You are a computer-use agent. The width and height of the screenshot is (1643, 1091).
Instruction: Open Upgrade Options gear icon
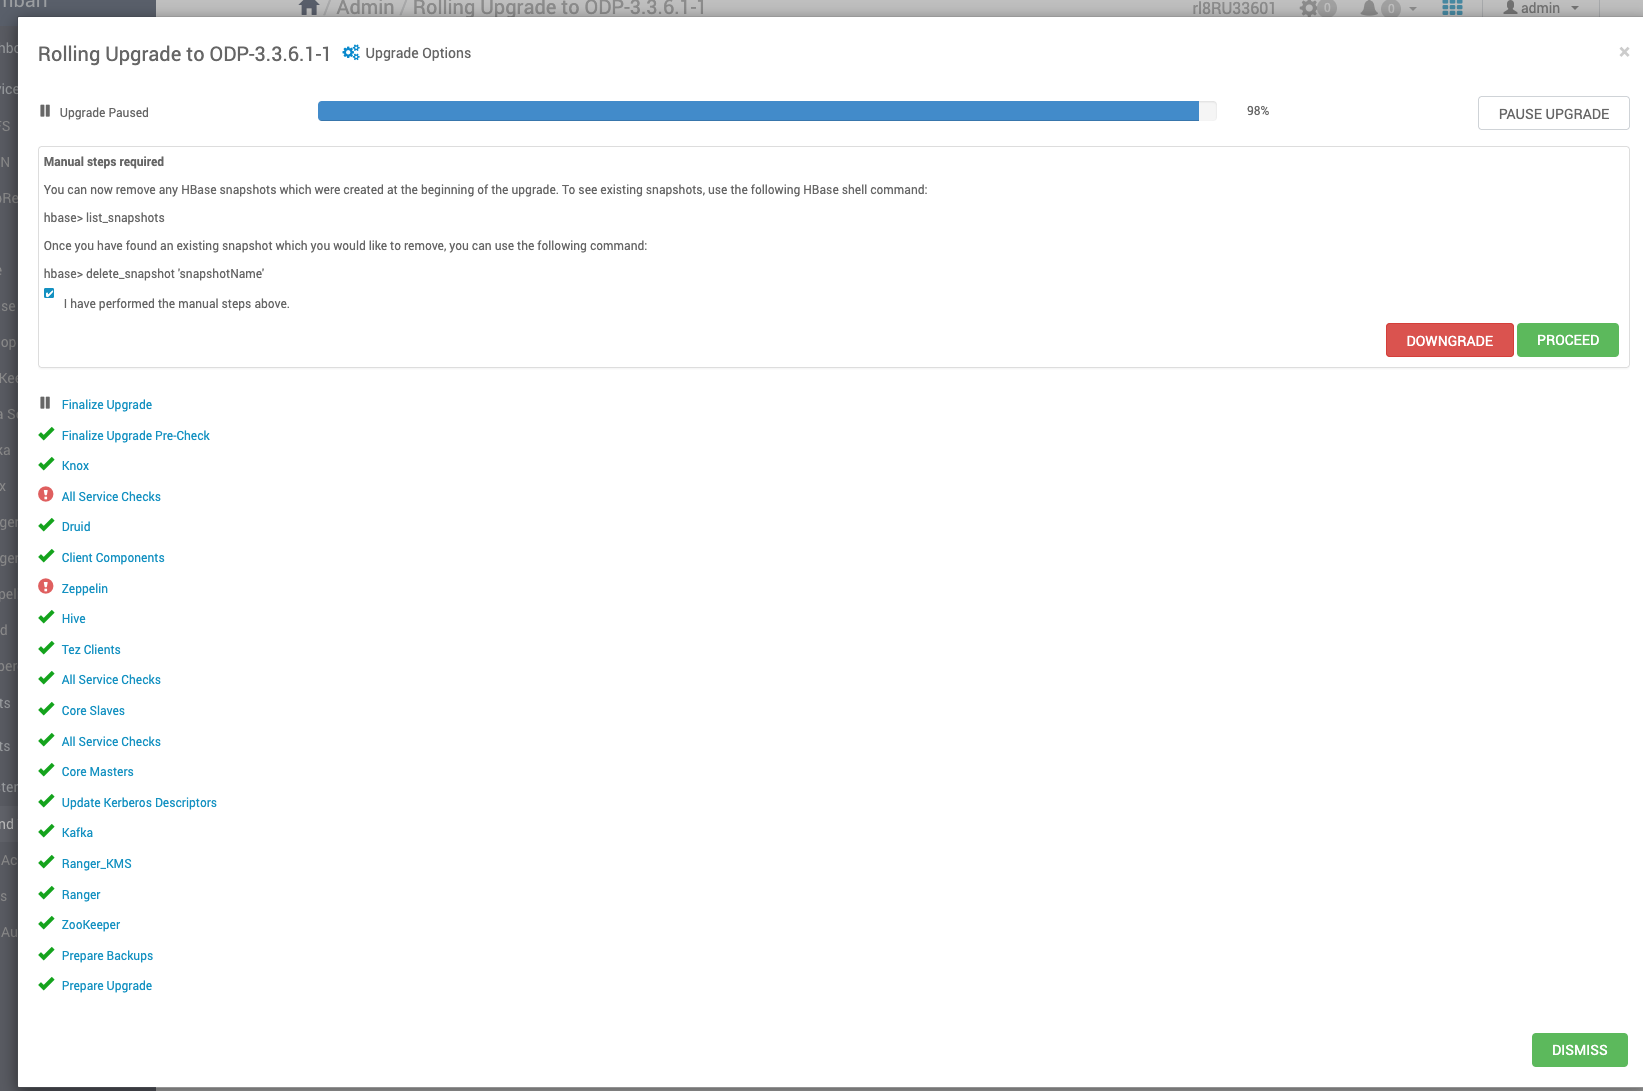(351, 52)
